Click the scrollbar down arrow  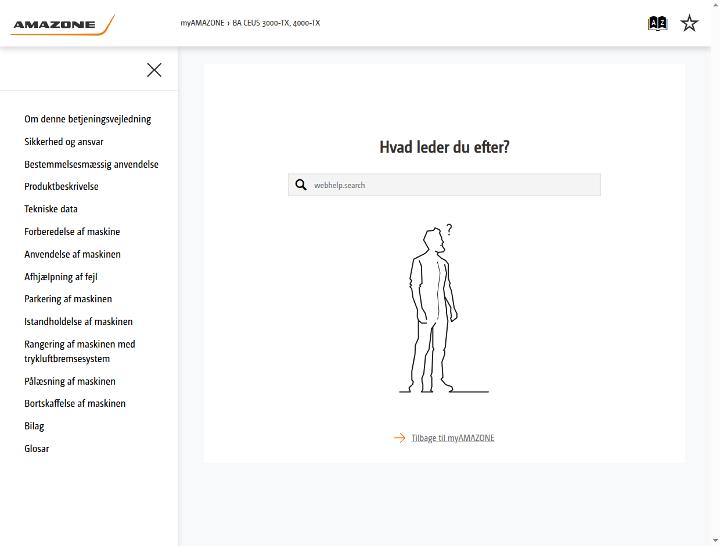[x=715, y=541]
